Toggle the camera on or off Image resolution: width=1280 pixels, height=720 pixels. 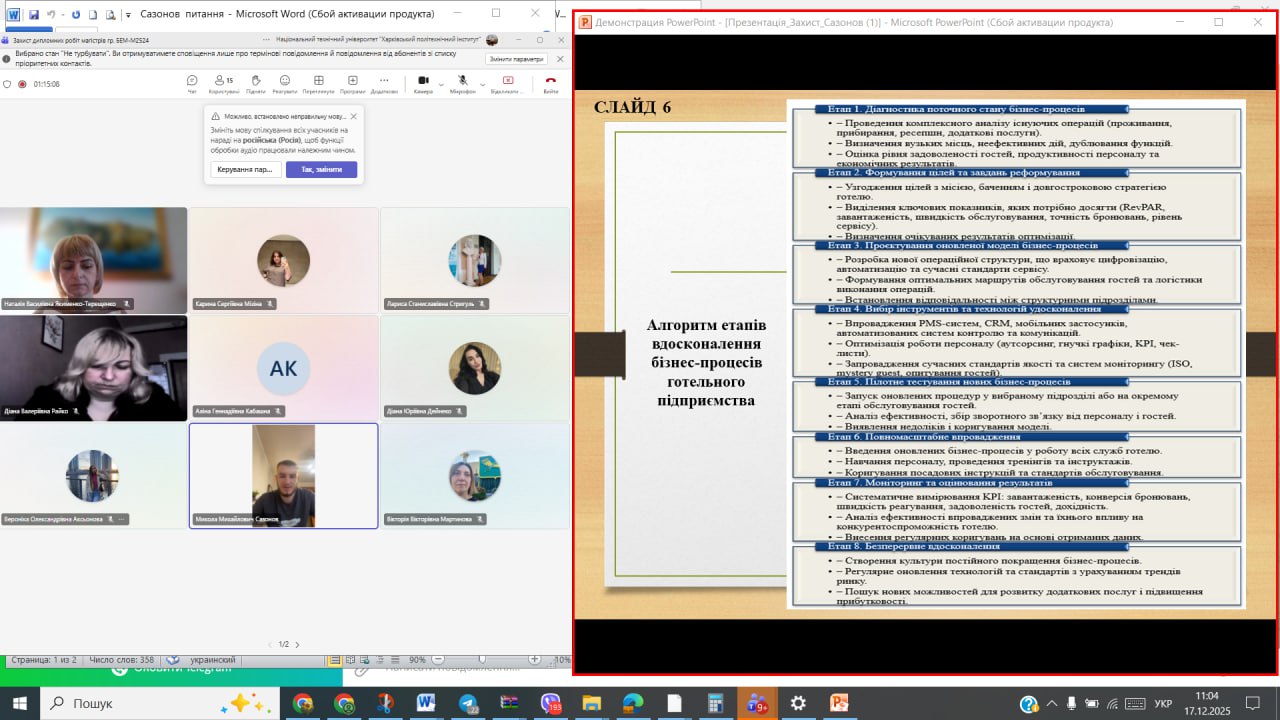point(423,81)
